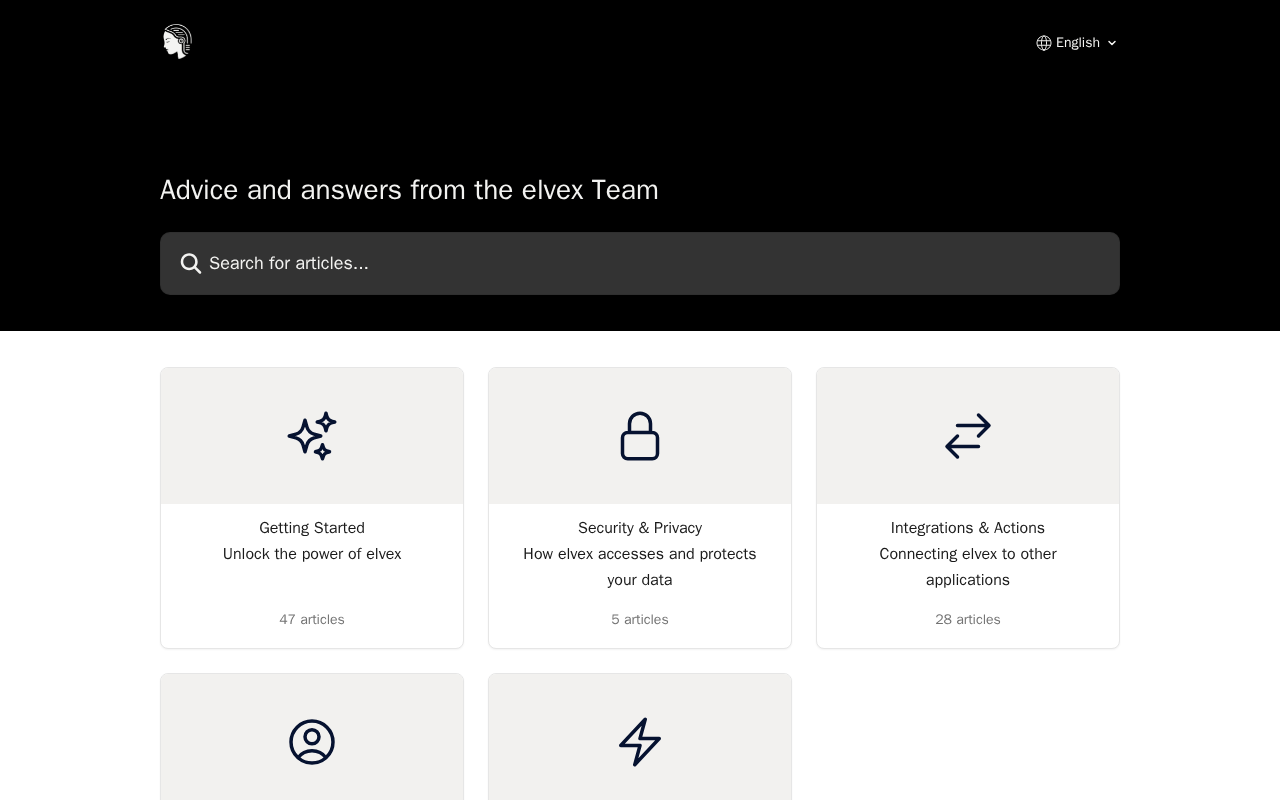Viewport: 1280px width, 800px height.
Task: Click "How elvex accesses and protects" description
Action: 640,554
